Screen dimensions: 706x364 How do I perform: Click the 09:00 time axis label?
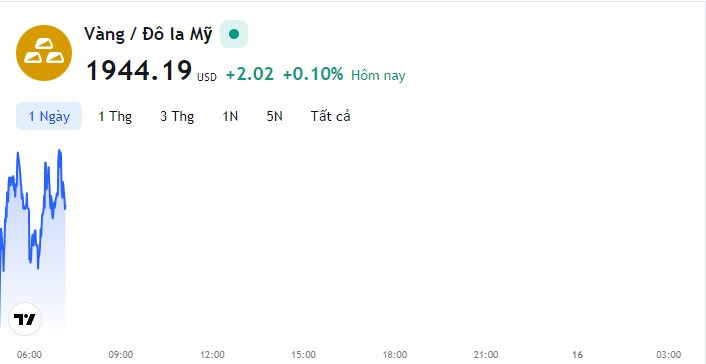coord(121,355)
